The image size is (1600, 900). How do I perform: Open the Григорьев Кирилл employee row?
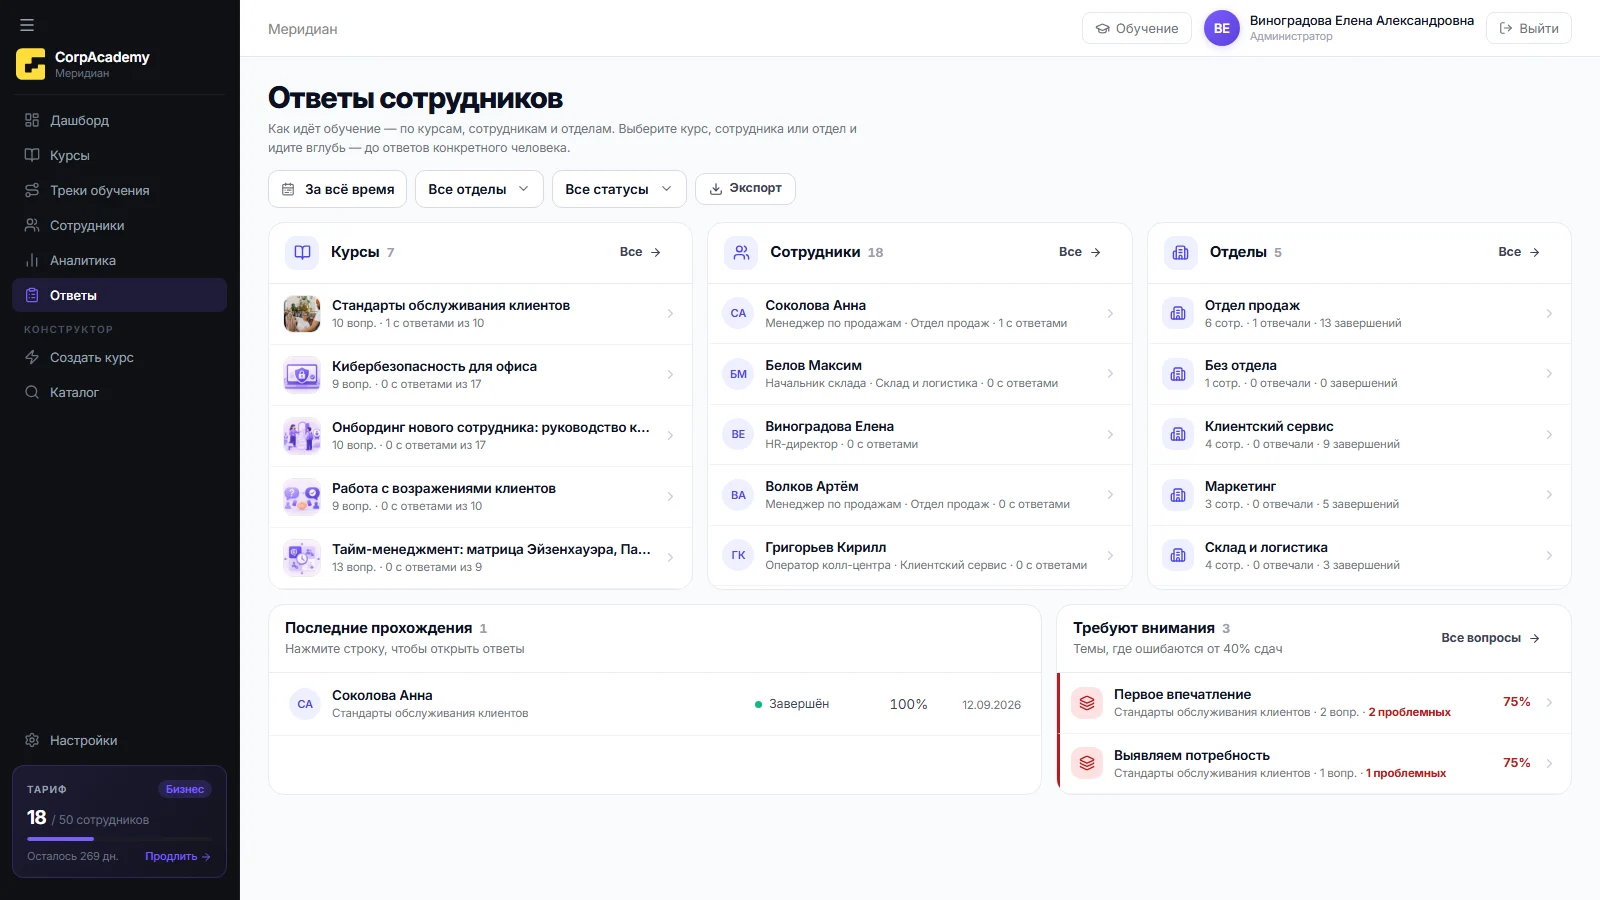point(920,556)
